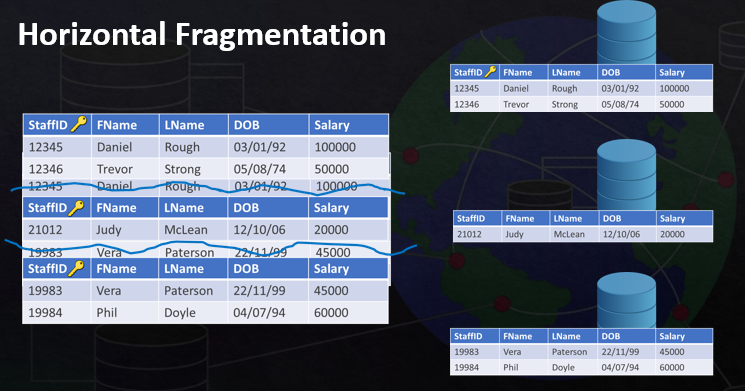
Task: Click '50000' in the large left table
Action: tap(332, 169)
